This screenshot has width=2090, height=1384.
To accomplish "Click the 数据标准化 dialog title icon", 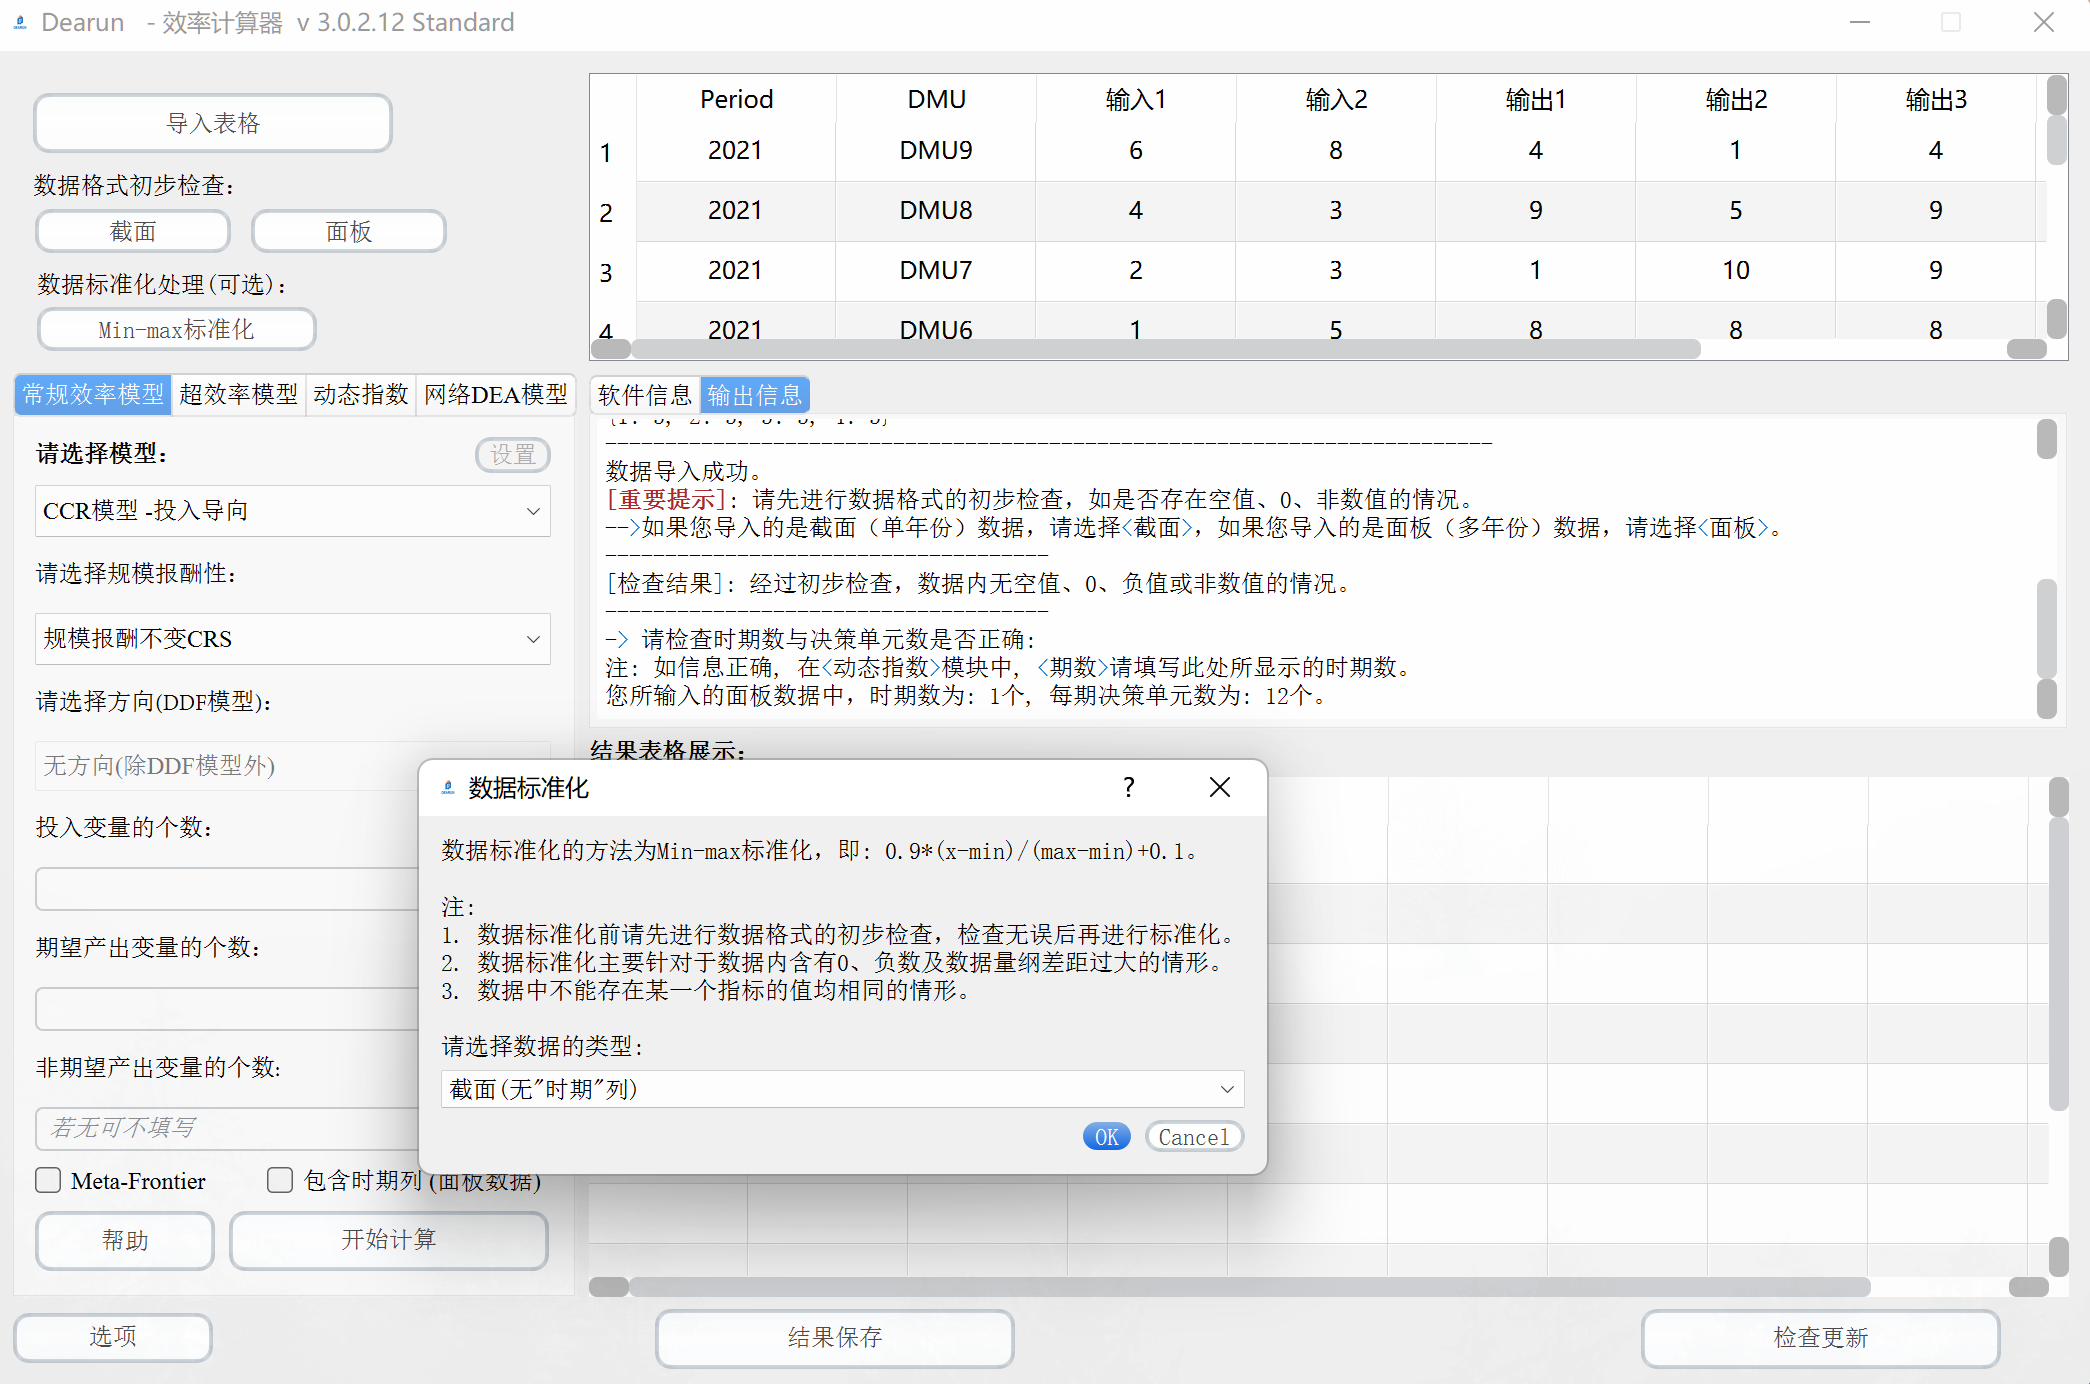I will click(448, 788).
